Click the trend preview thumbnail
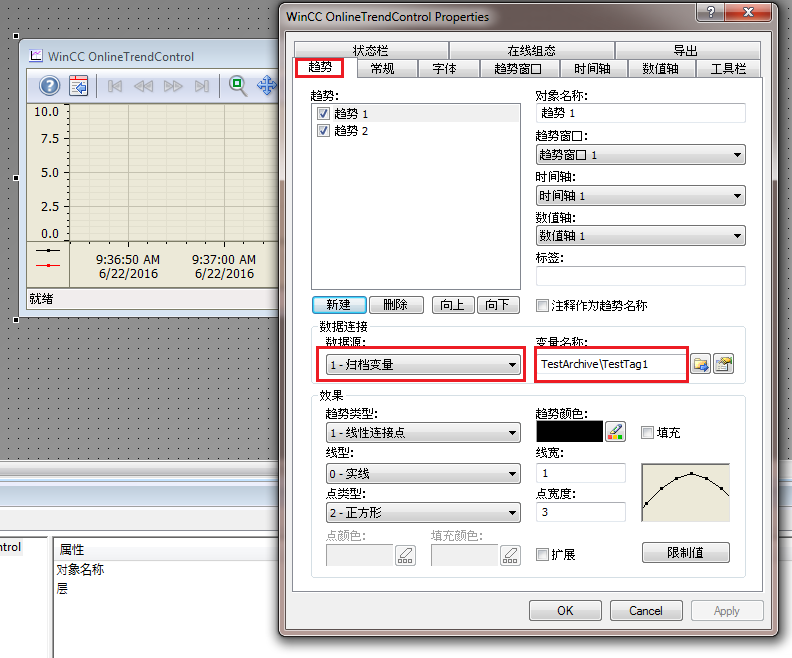This screenshot has width=792, height=658. pyautogui.click(x=685, y=492)
